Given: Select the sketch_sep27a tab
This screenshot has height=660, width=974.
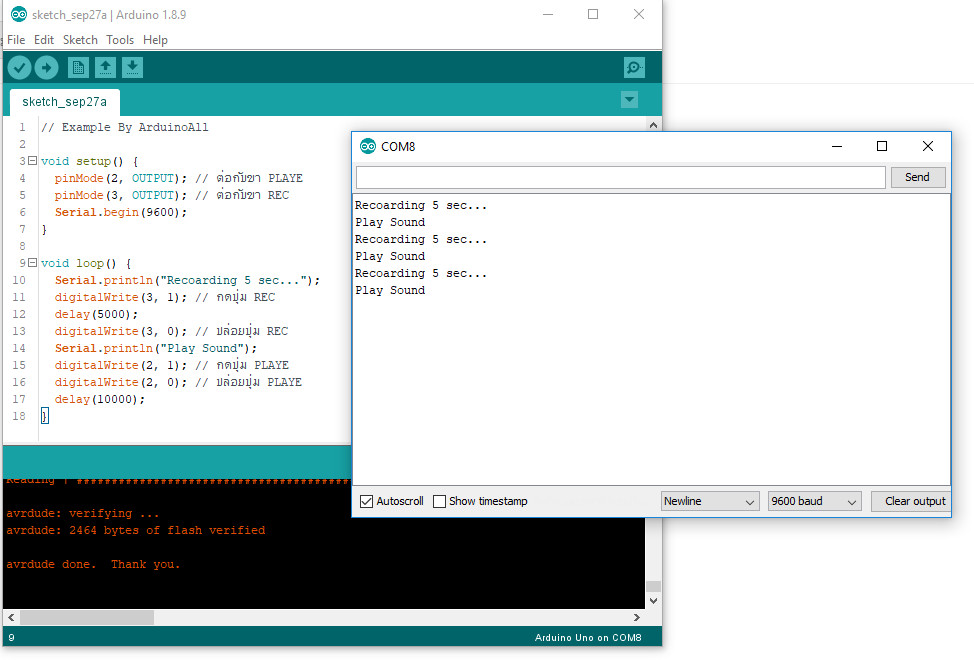Looking at the screenshot, I should click(65, 102).
